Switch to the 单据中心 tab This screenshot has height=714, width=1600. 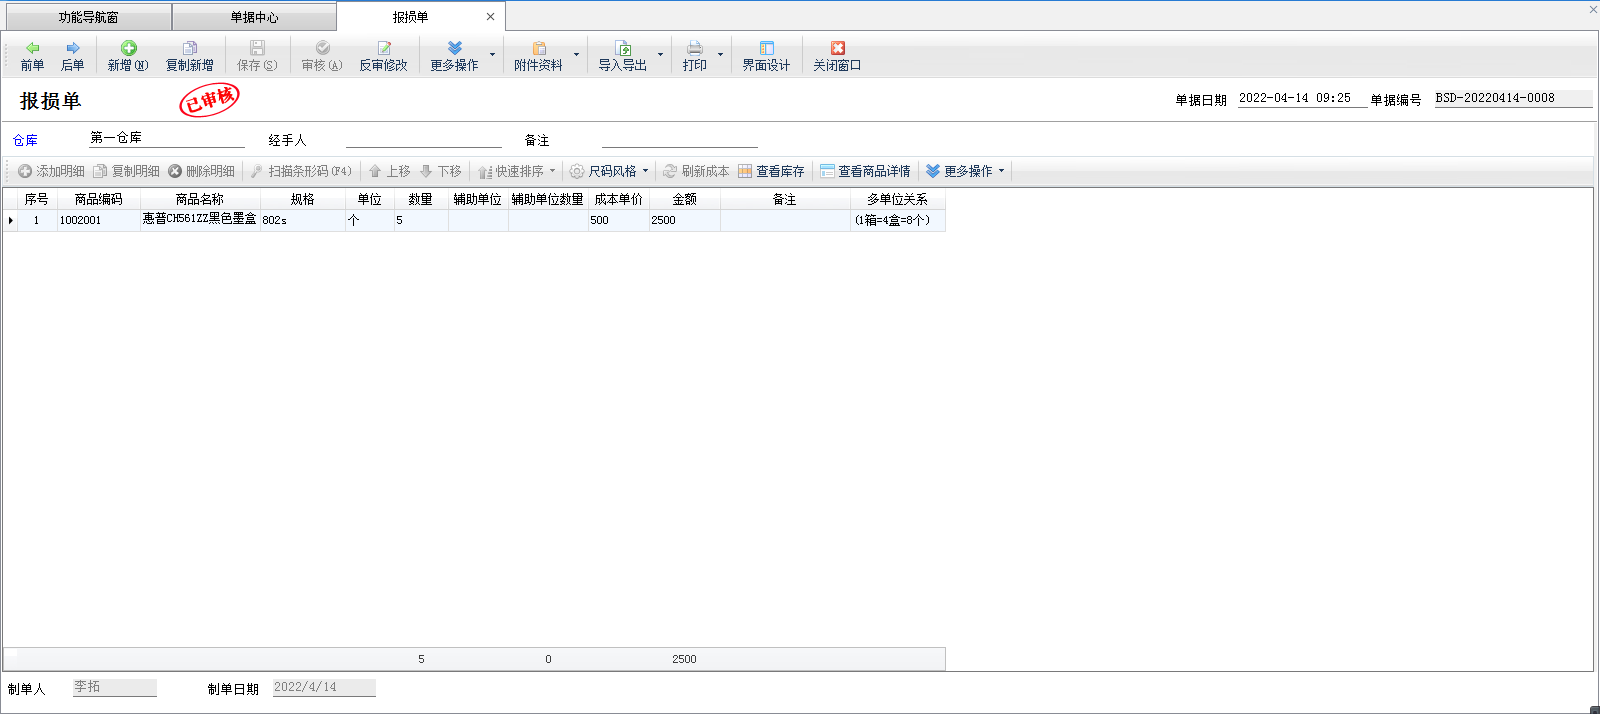pyautogui.click(x=254, y=17)
